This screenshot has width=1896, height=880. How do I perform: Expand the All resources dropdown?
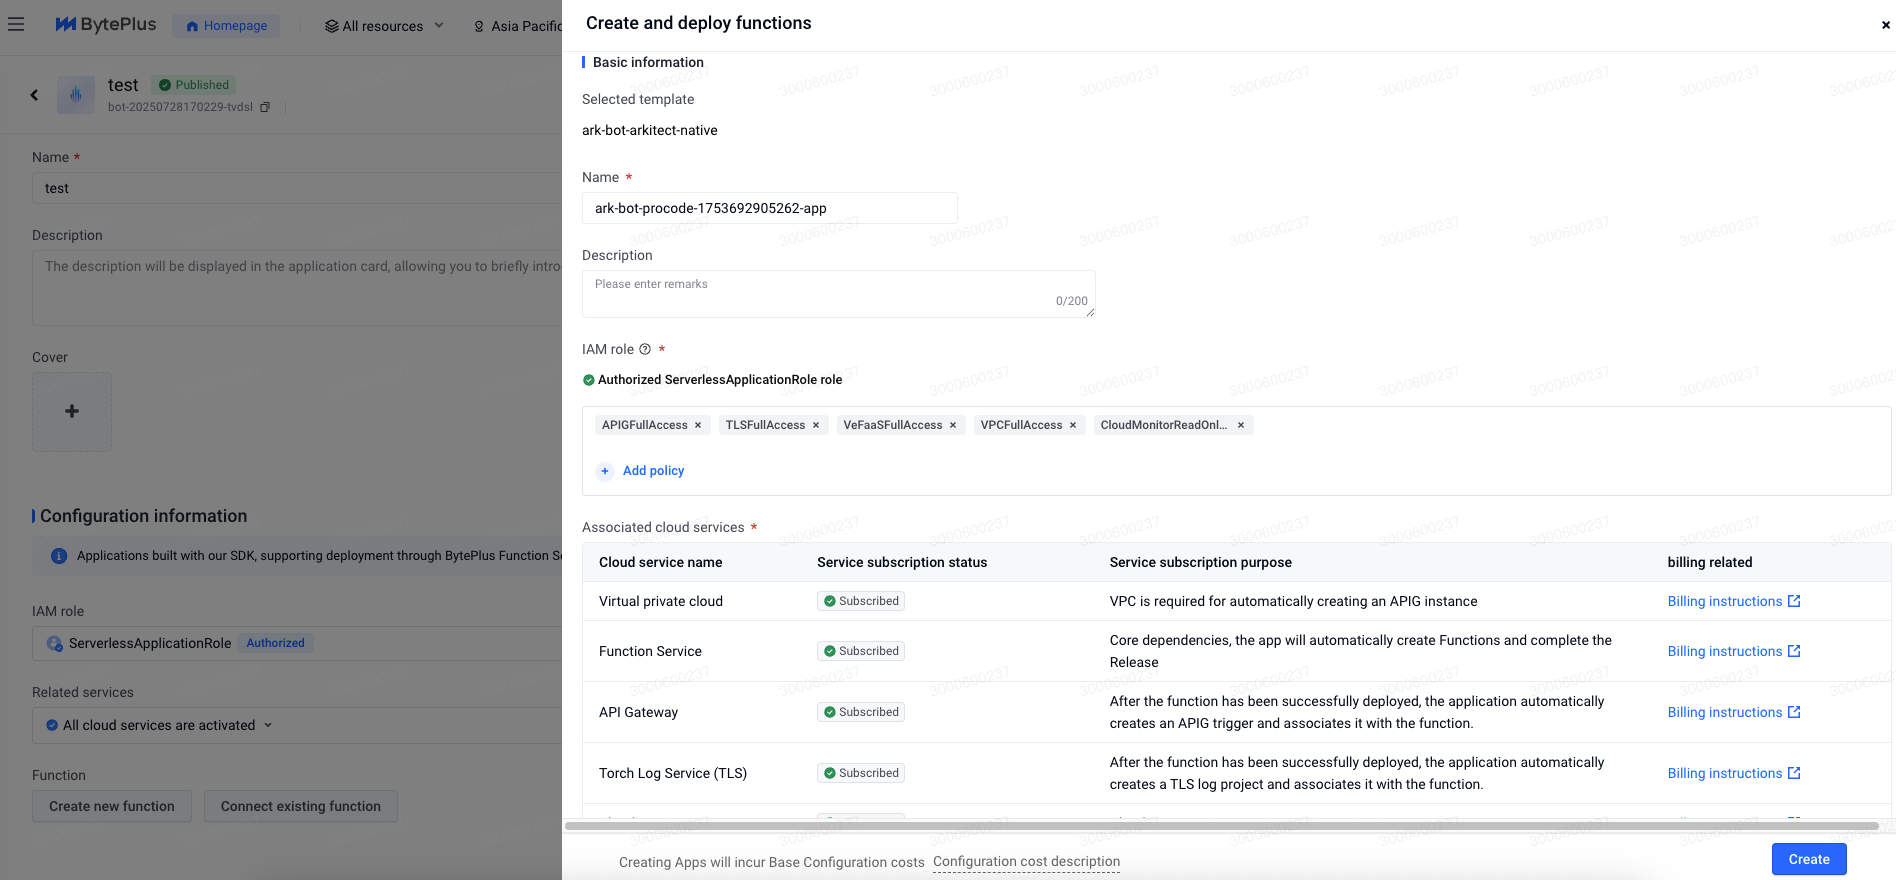point(439,26)
